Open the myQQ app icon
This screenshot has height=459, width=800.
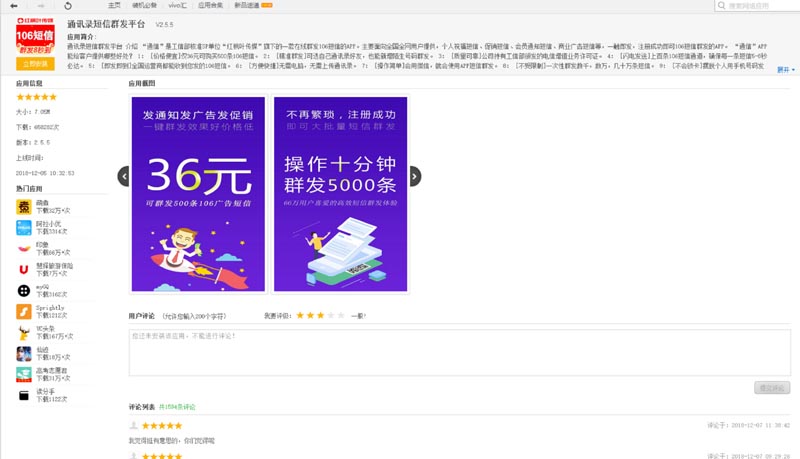click(x=23, y=290)
